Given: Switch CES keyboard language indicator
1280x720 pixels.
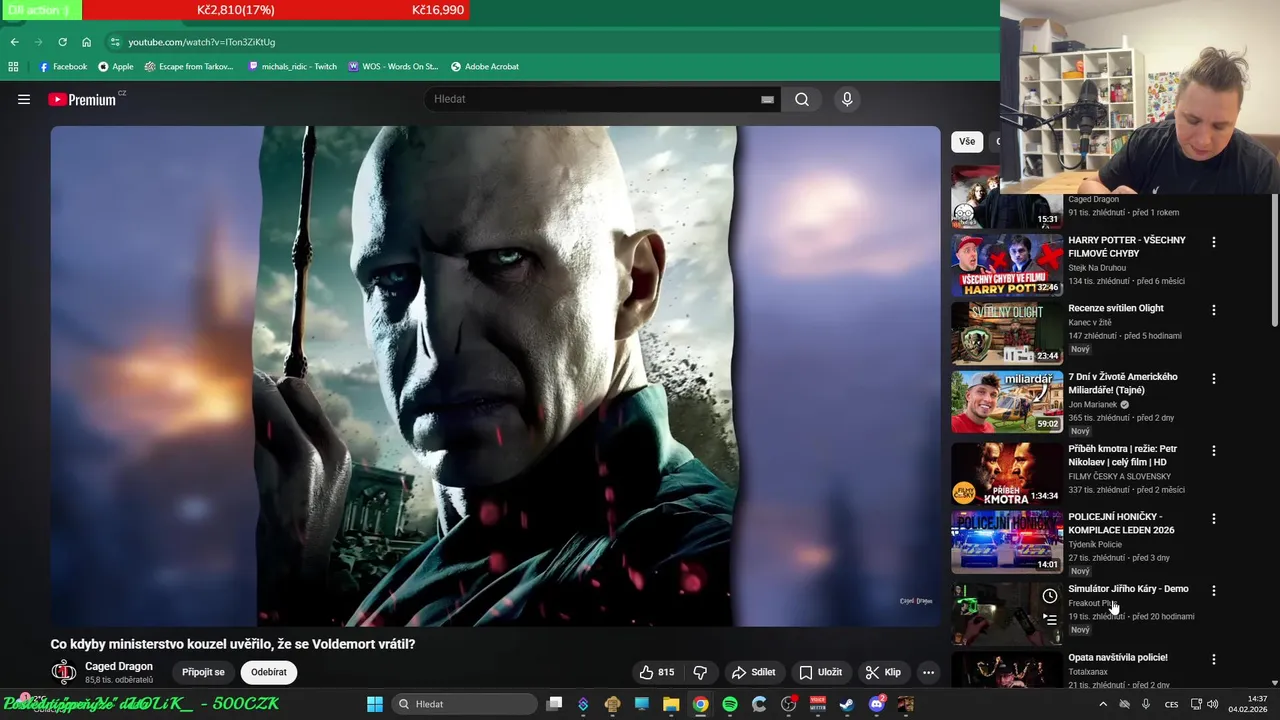Looking at the screenshot, I should pos(1171,704).
